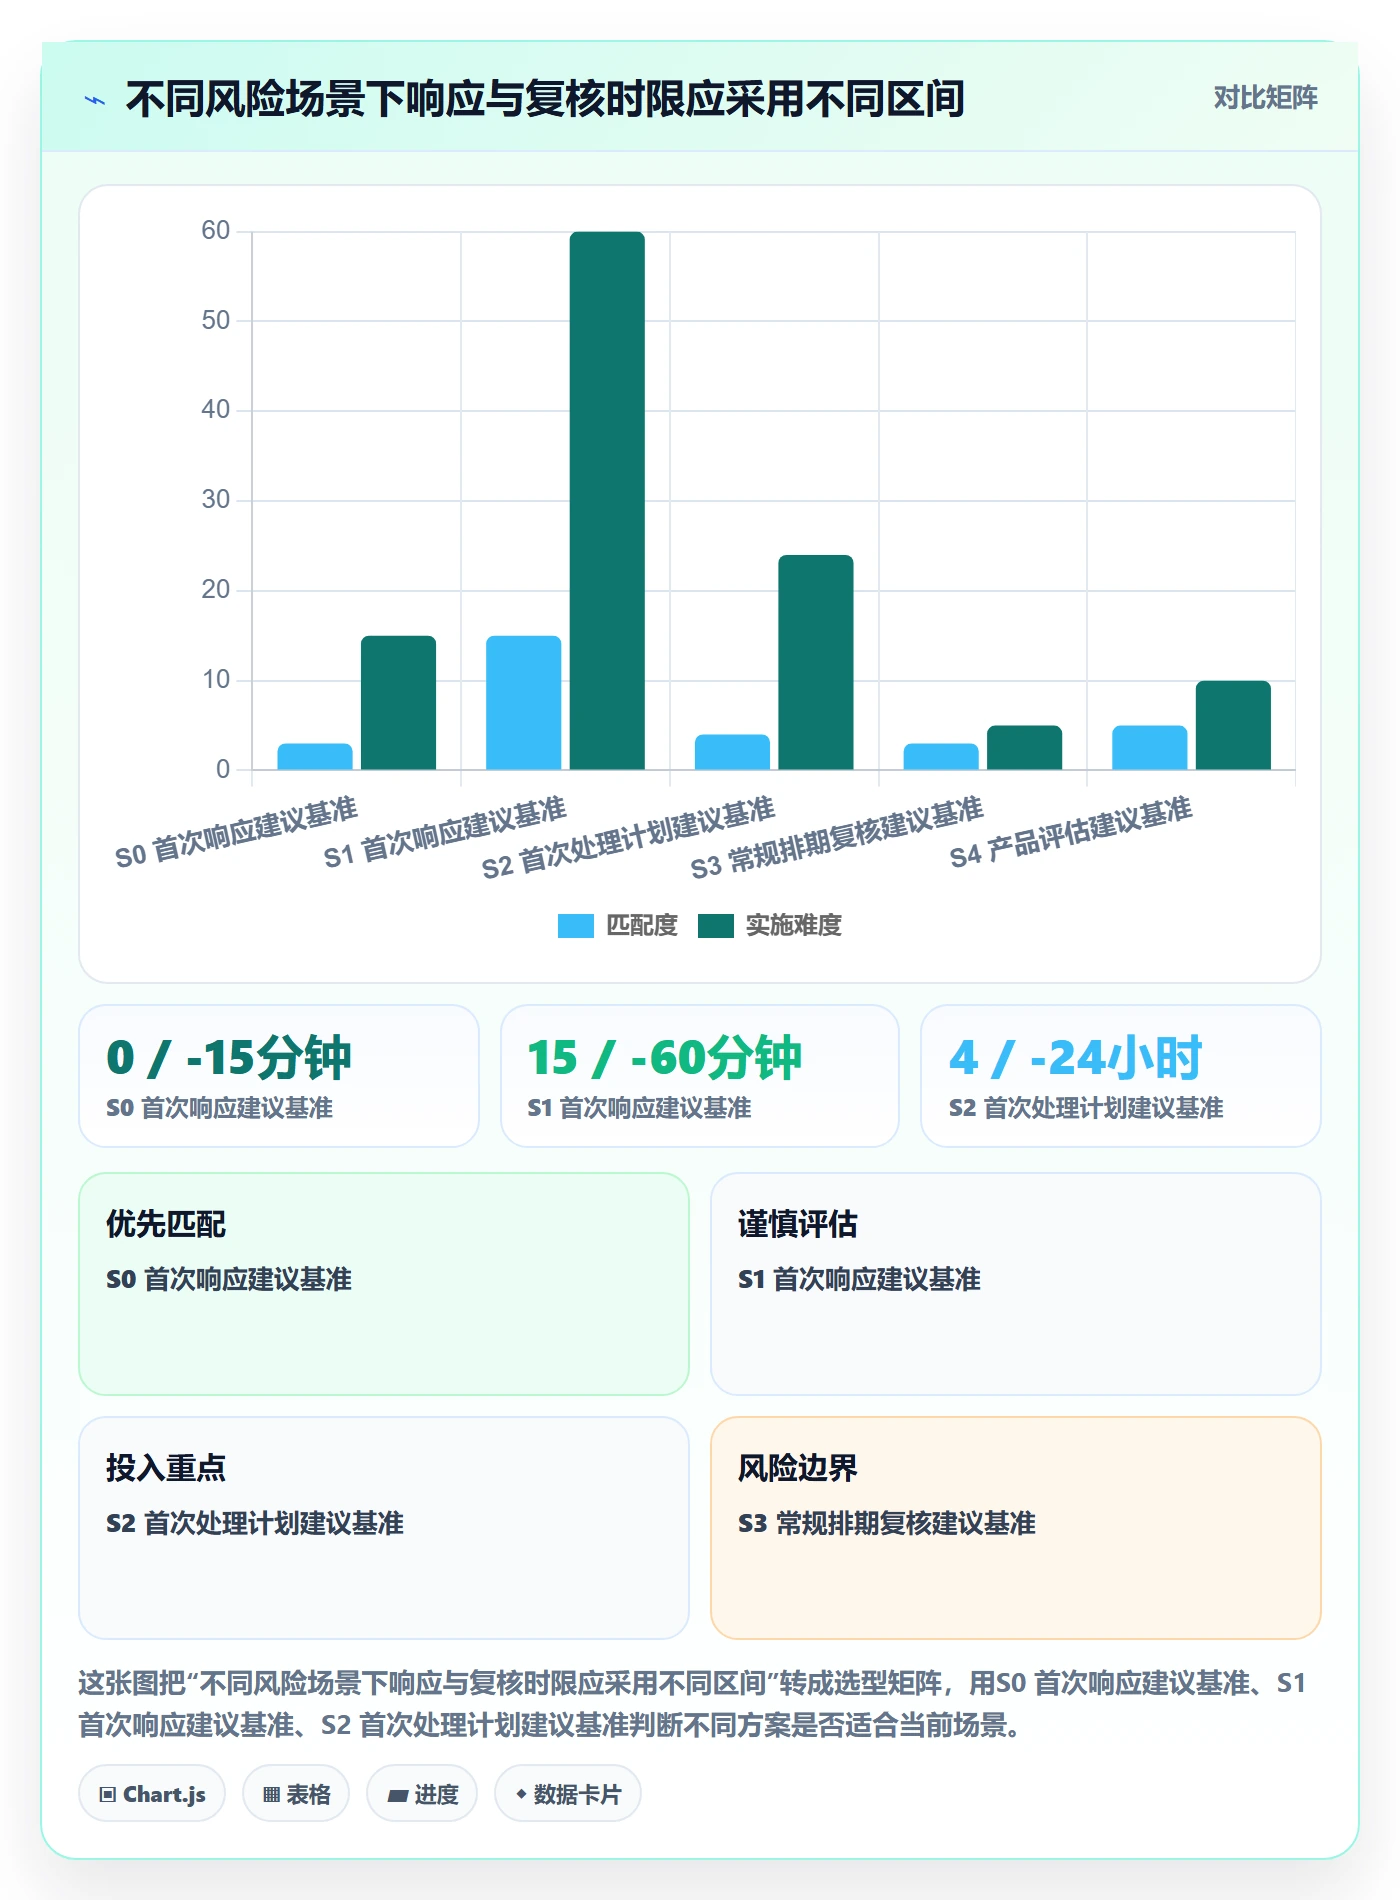
Task: Click the Chart.js tag chip
Action: pos(152,1794)
